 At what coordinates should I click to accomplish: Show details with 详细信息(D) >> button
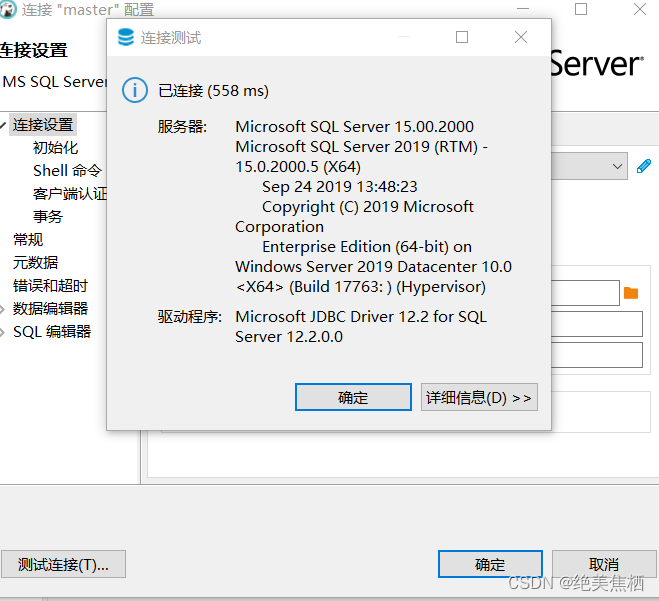479,397
